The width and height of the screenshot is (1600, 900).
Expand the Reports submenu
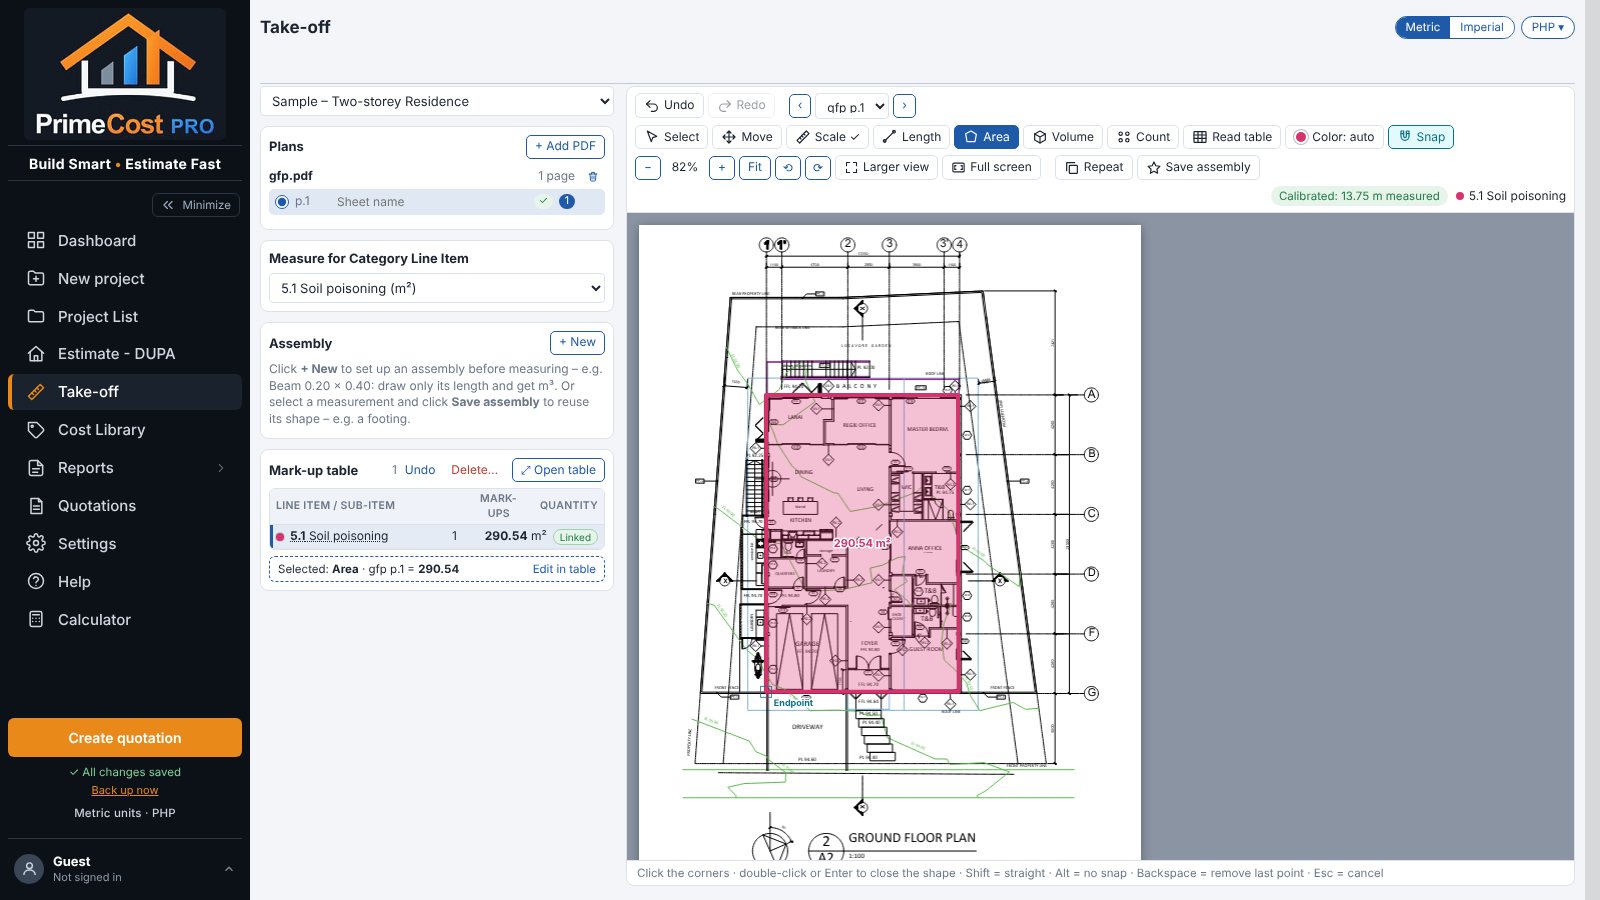[x=125, y=468]
